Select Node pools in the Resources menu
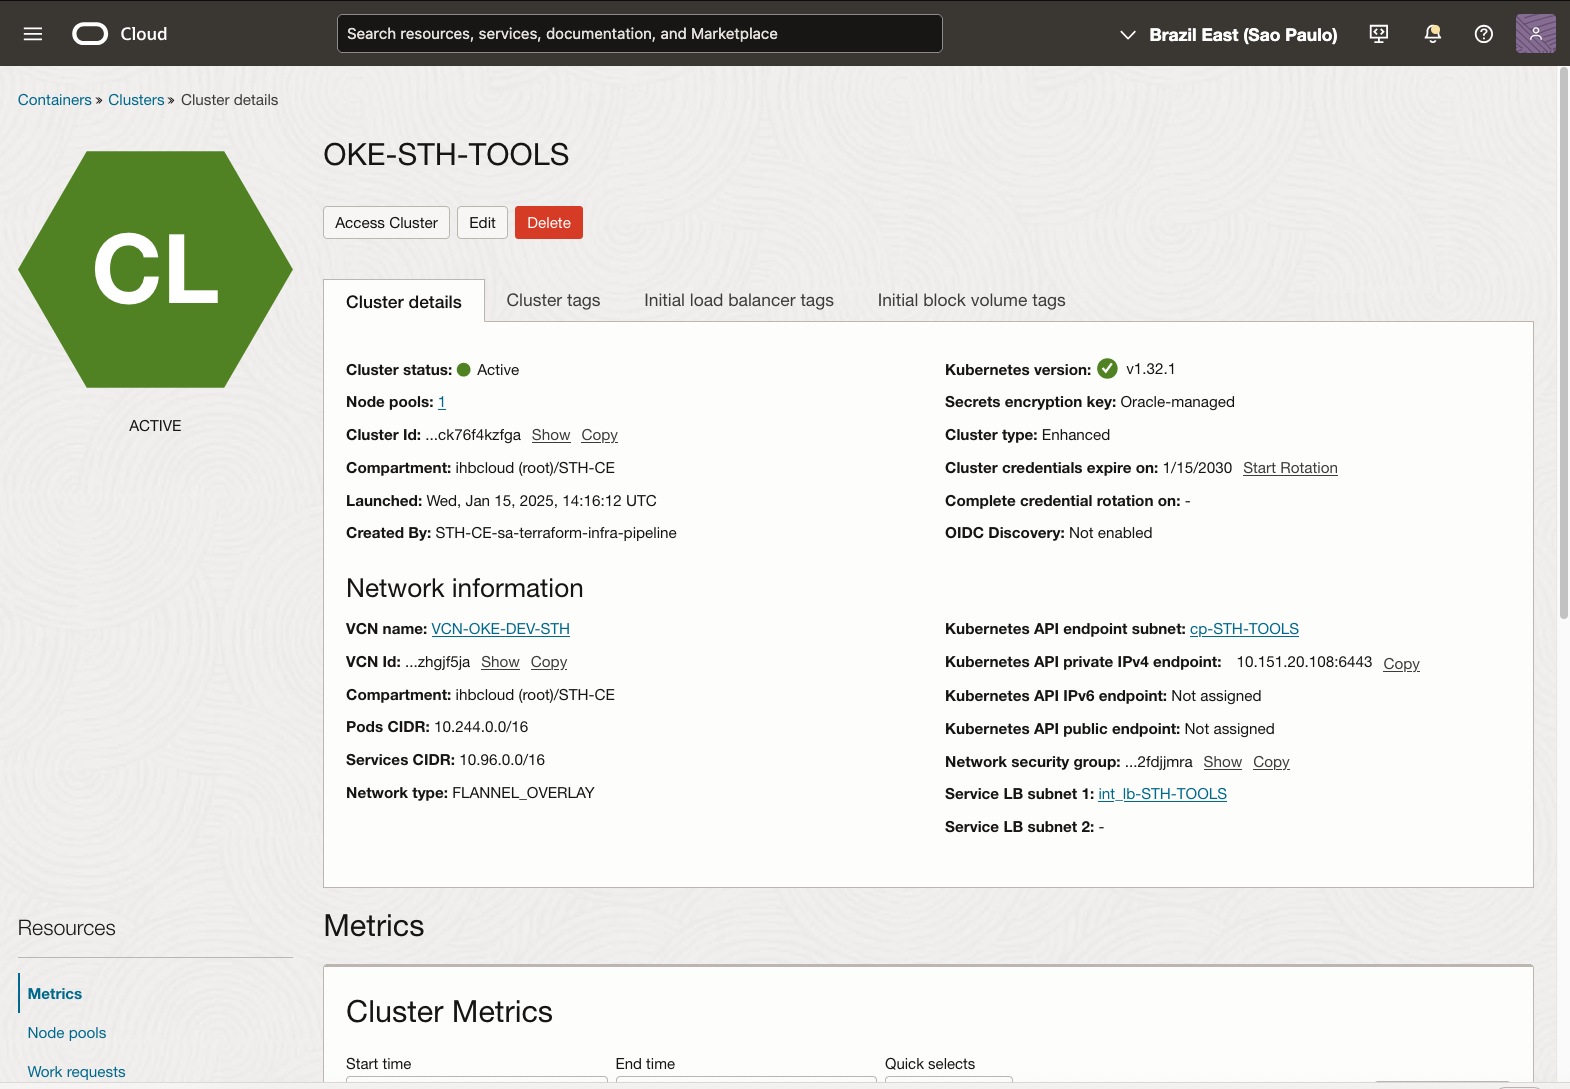The height and width of the screenshot is (1089, 1570). [67, 1033]
